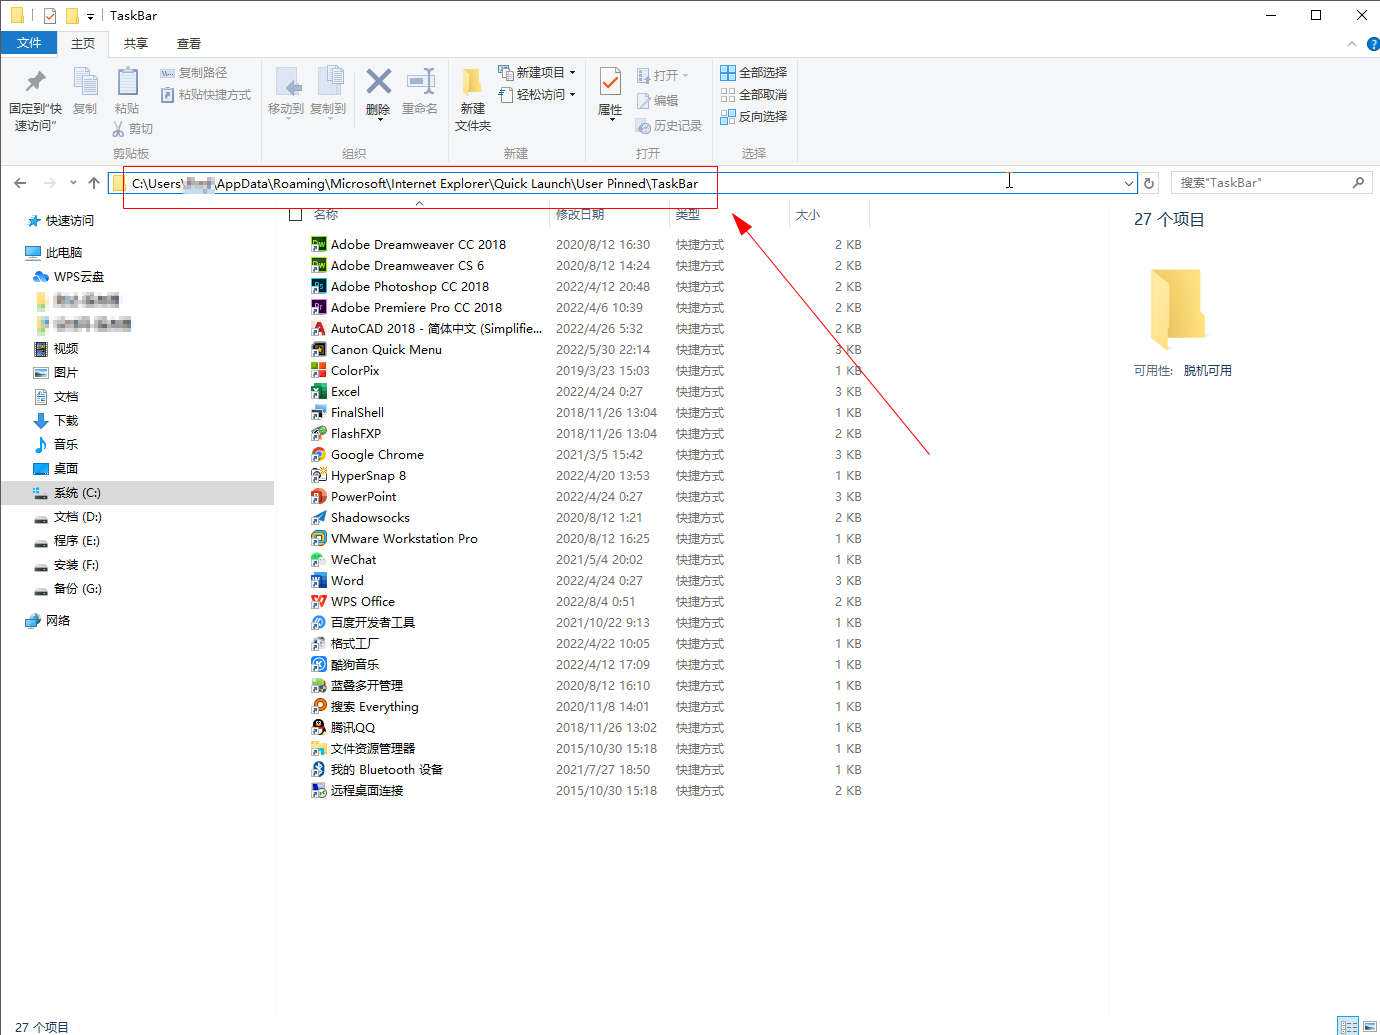The image size is (1380, 1035).
Task: Switch to the View (查看) tab
Action: coord(189,44)
